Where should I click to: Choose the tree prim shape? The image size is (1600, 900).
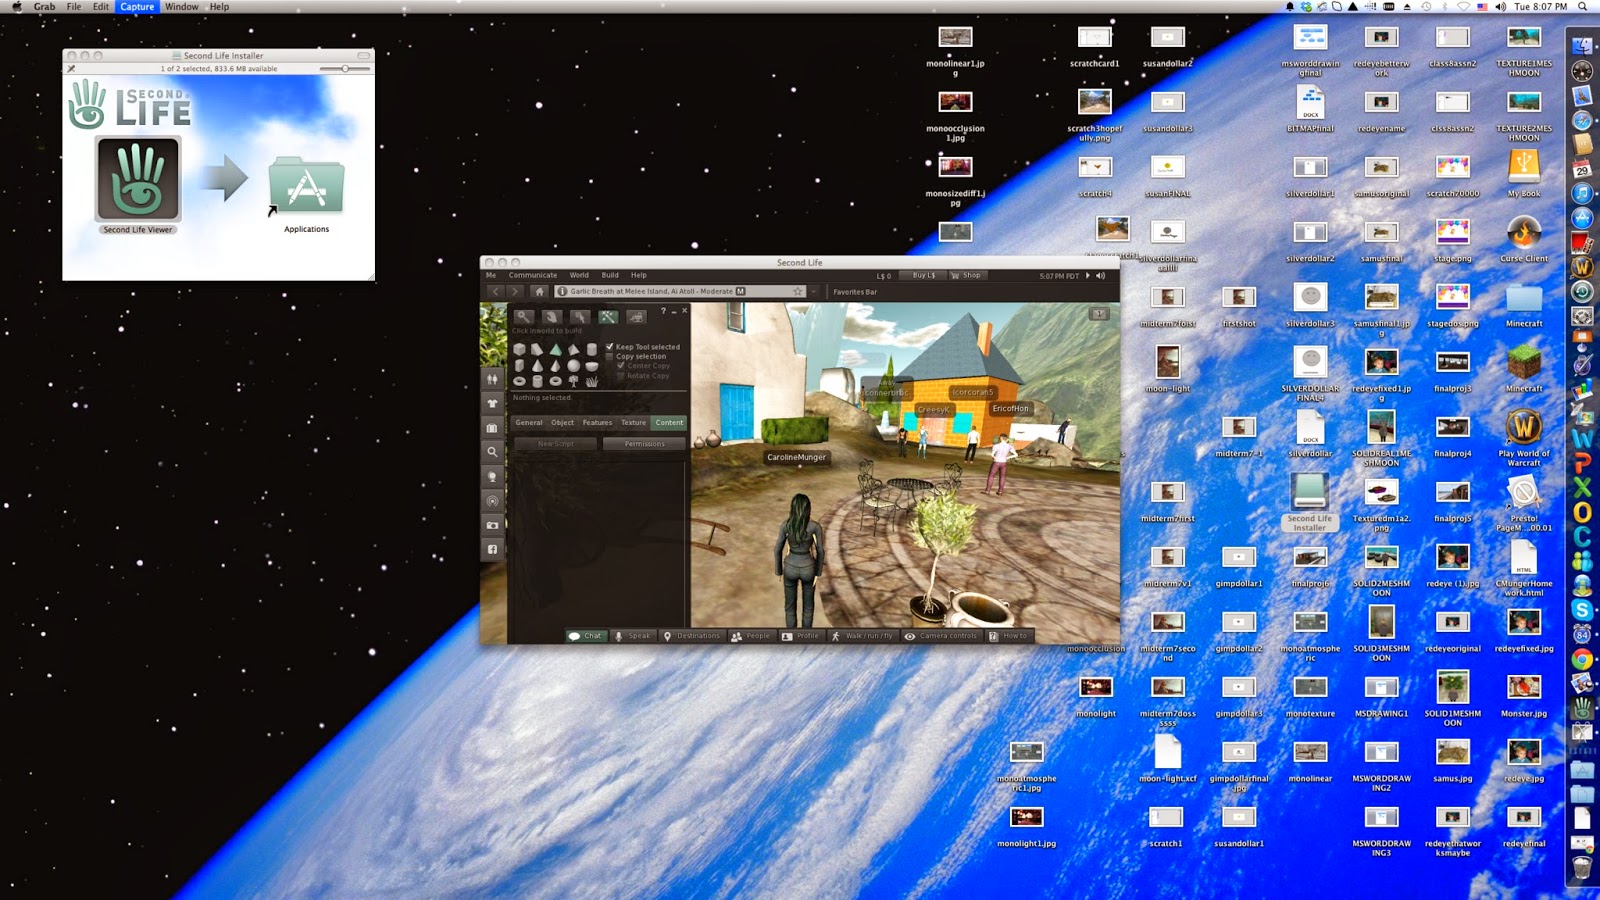pyautogui.click(x=573, y=381)
